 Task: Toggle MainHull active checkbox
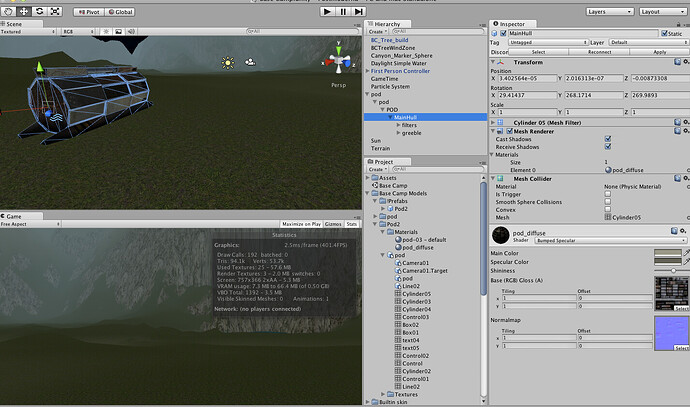tap(503, 33)
